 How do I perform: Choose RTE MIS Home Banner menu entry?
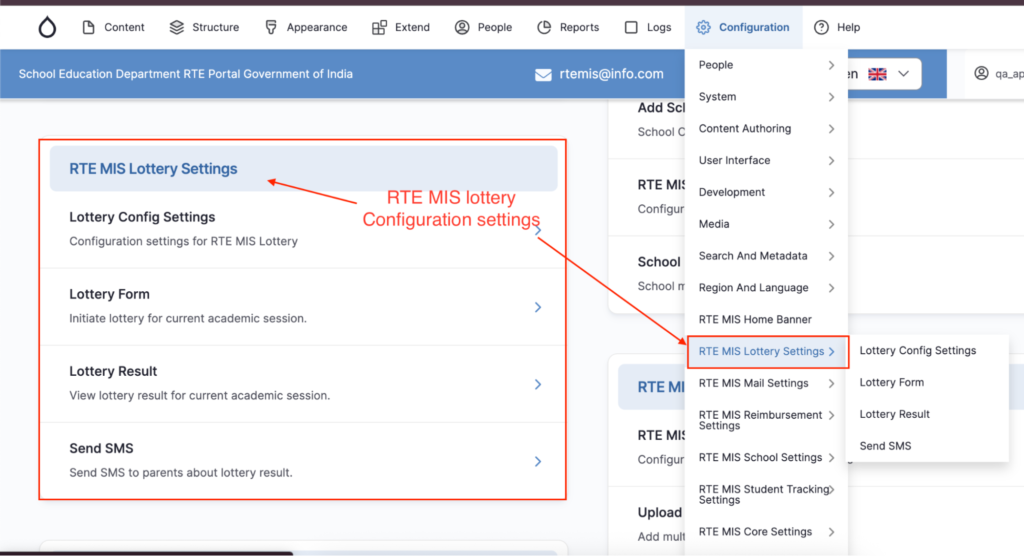[755, 320]
